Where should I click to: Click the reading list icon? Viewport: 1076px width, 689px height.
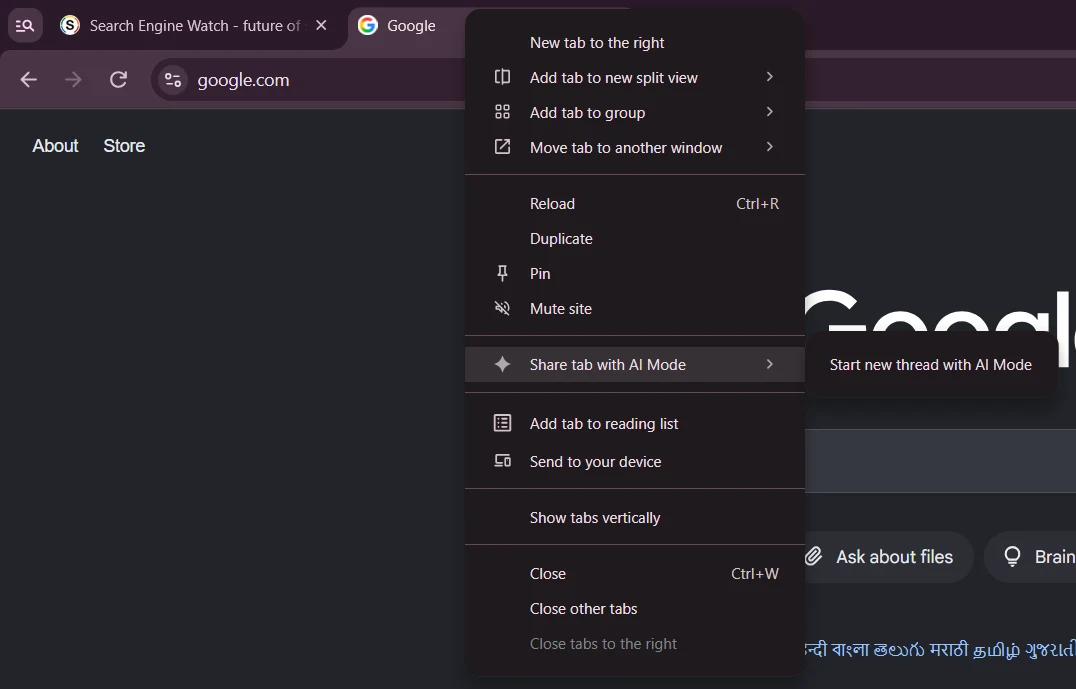coord(502,423)
